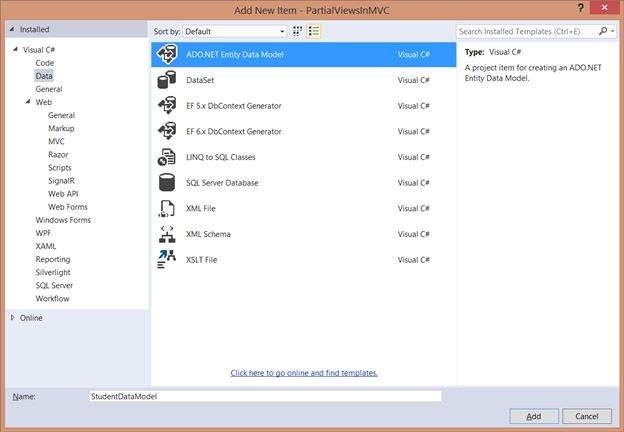Image resolution: width=624 pixels, height=432 pixels.
Task: Click the Installed header label
Action: click(35, 29)
